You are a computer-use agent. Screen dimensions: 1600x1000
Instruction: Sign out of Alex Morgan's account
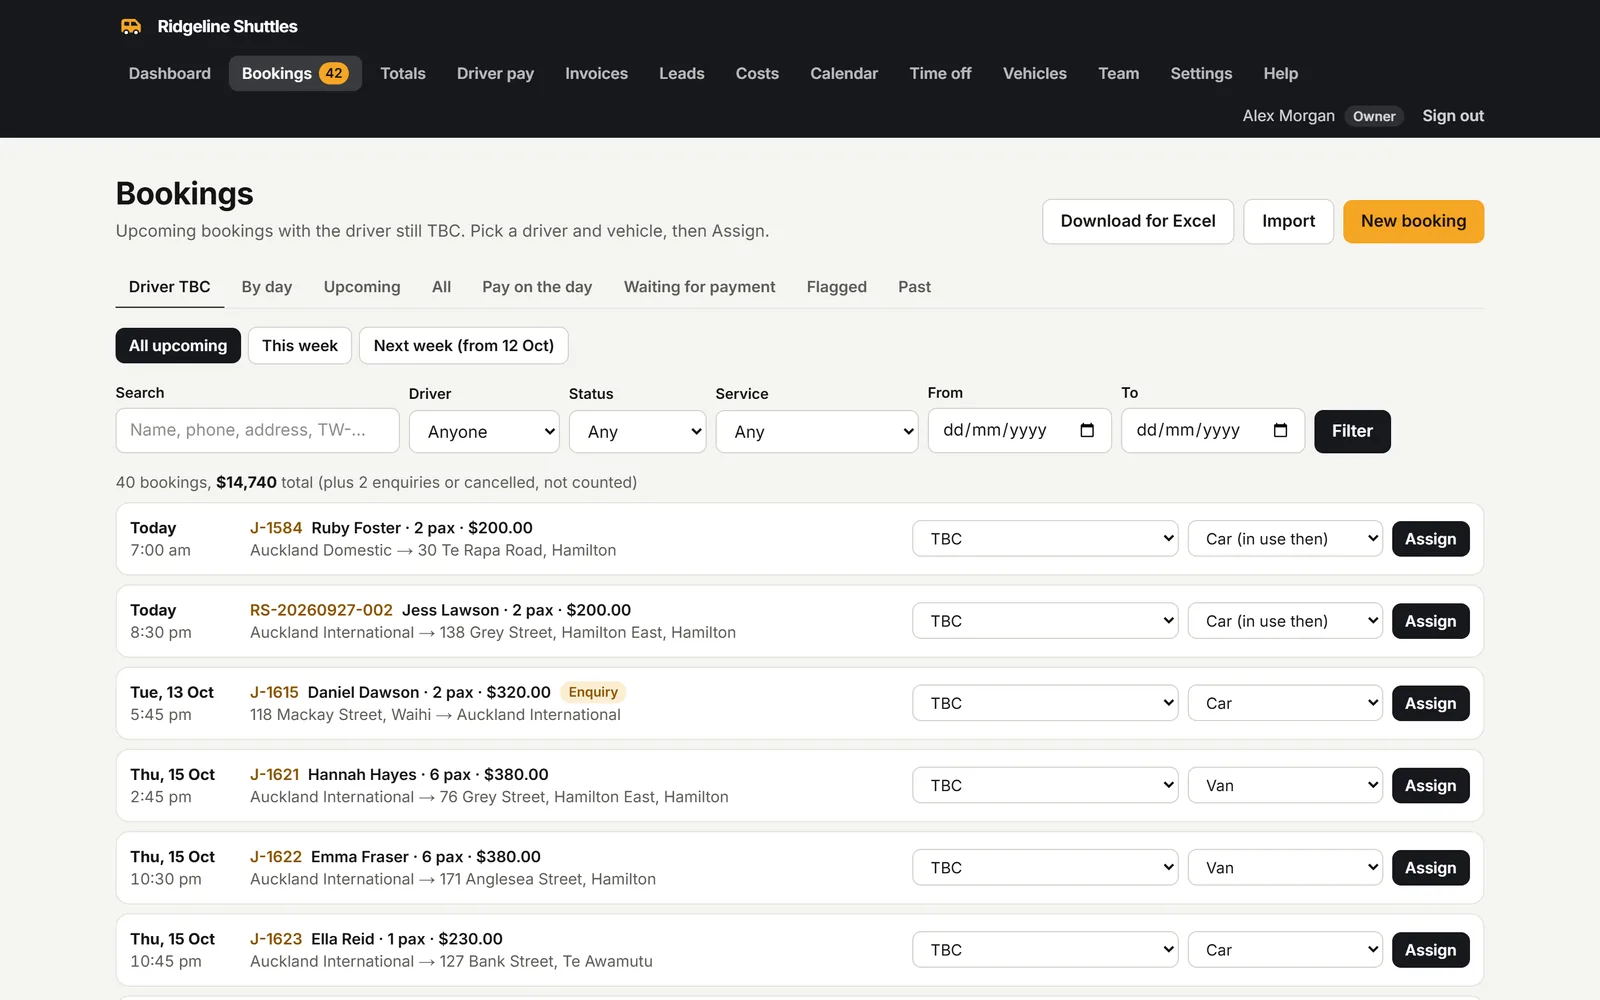[1453, 116]
